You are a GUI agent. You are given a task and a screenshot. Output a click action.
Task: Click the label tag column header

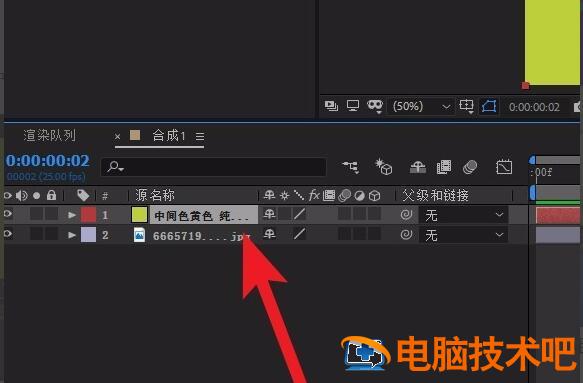[83, 195]
